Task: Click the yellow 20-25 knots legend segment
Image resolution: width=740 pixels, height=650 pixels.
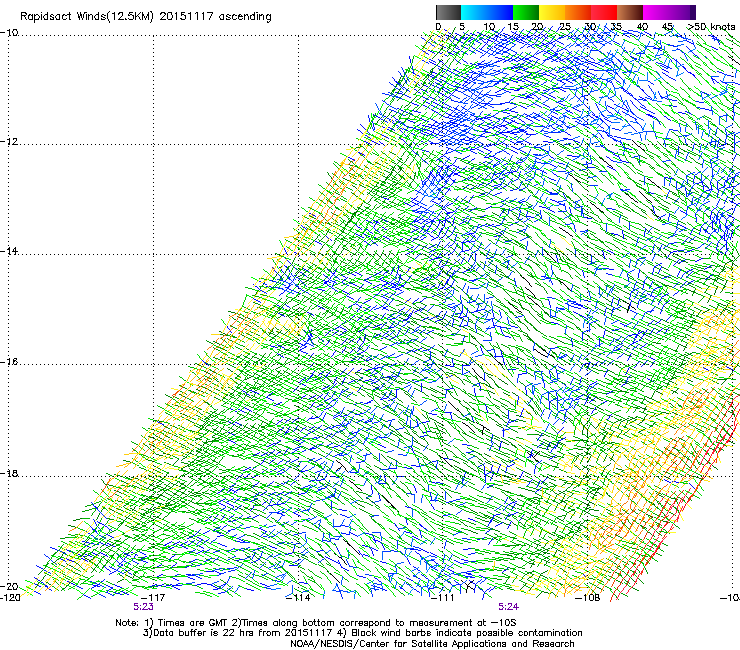Action: point(552,12)
